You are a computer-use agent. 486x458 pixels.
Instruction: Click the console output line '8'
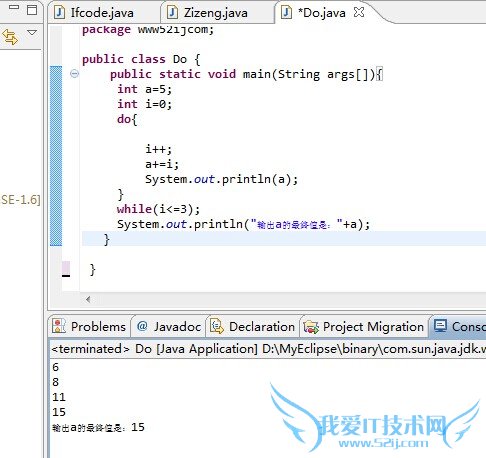(x=56, y=382)
